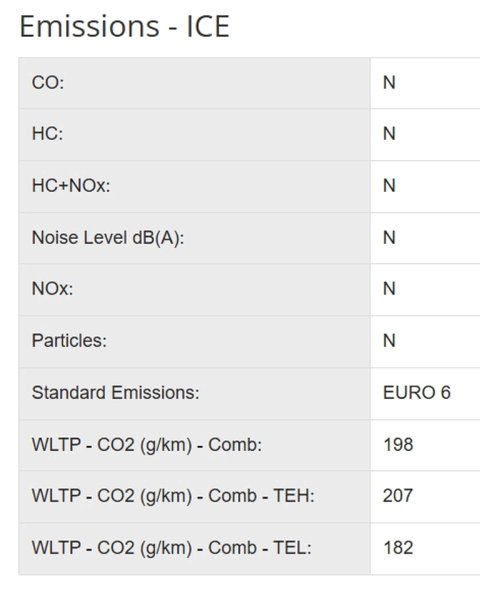Screen dimensions: 480x608
Task: Click the EURO 6 value
Action: point(417,393)
